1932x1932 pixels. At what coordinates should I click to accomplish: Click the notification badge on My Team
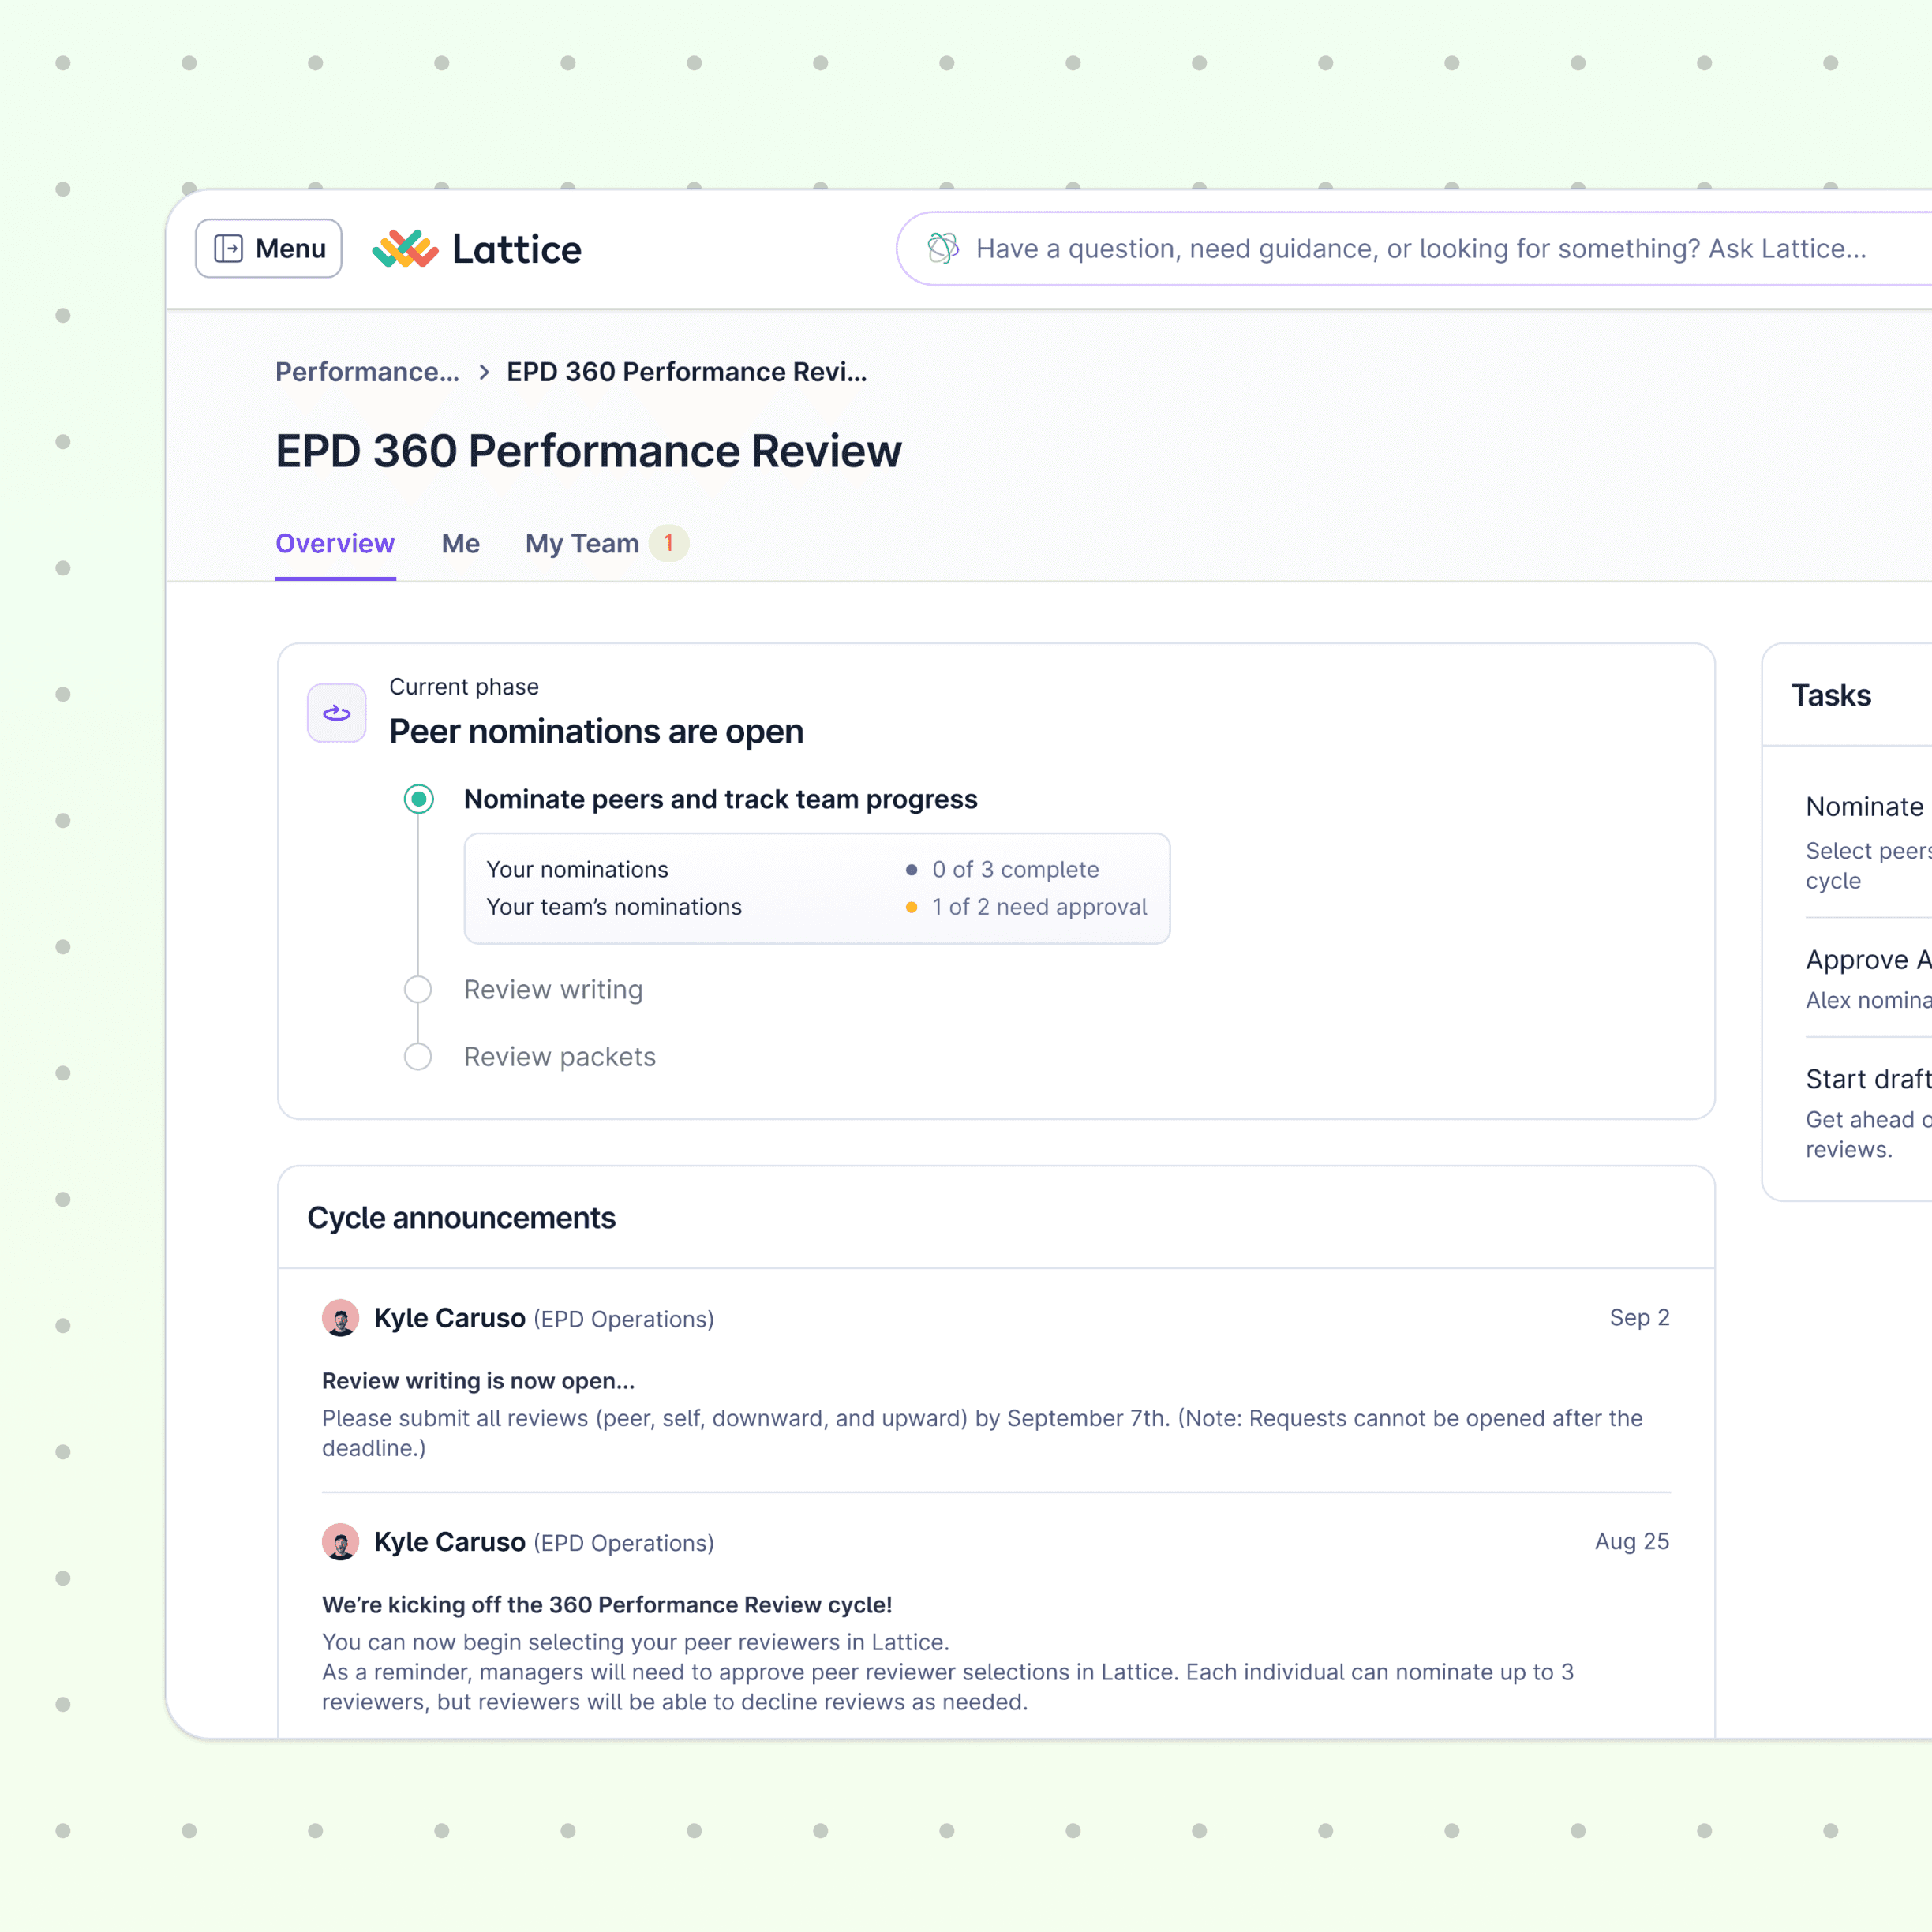pos(668,543)
